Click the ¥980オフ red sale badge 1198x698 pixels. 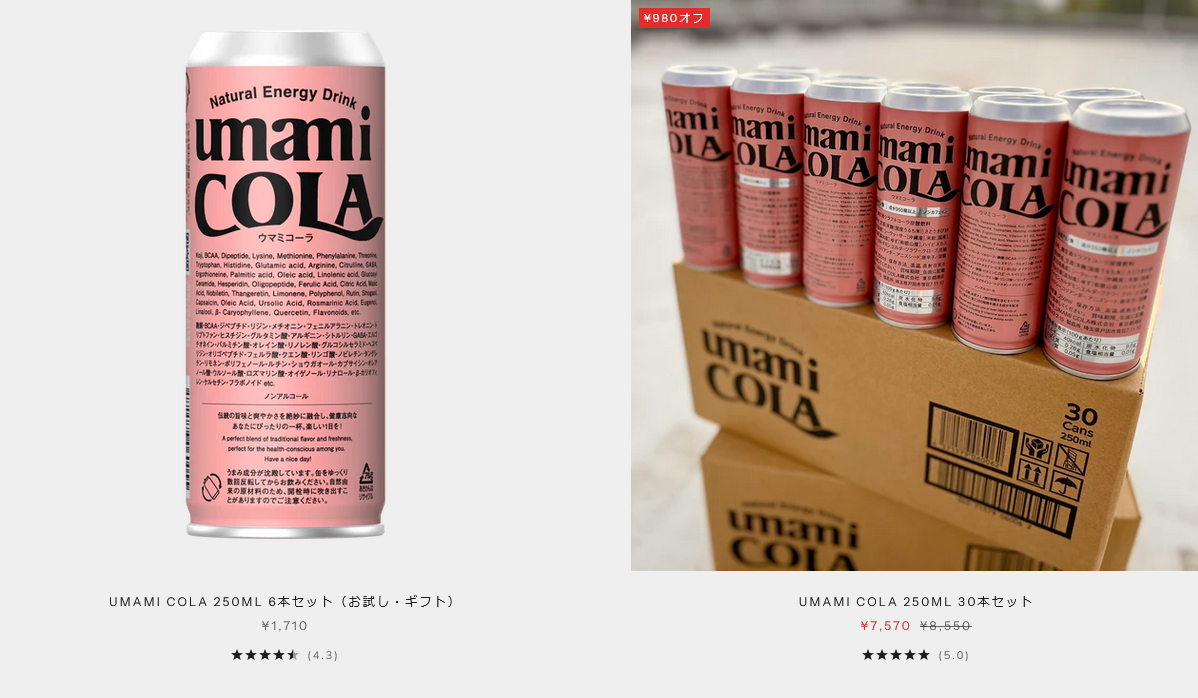coord(675,18)
